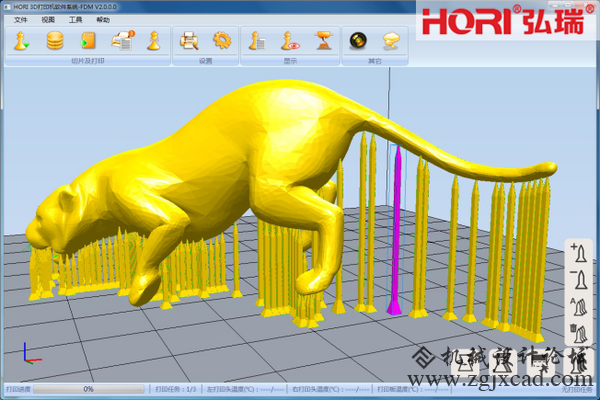Click the remove support minus icon
Viewport: 600px width, 400px height.
click(x=579, y=279)
